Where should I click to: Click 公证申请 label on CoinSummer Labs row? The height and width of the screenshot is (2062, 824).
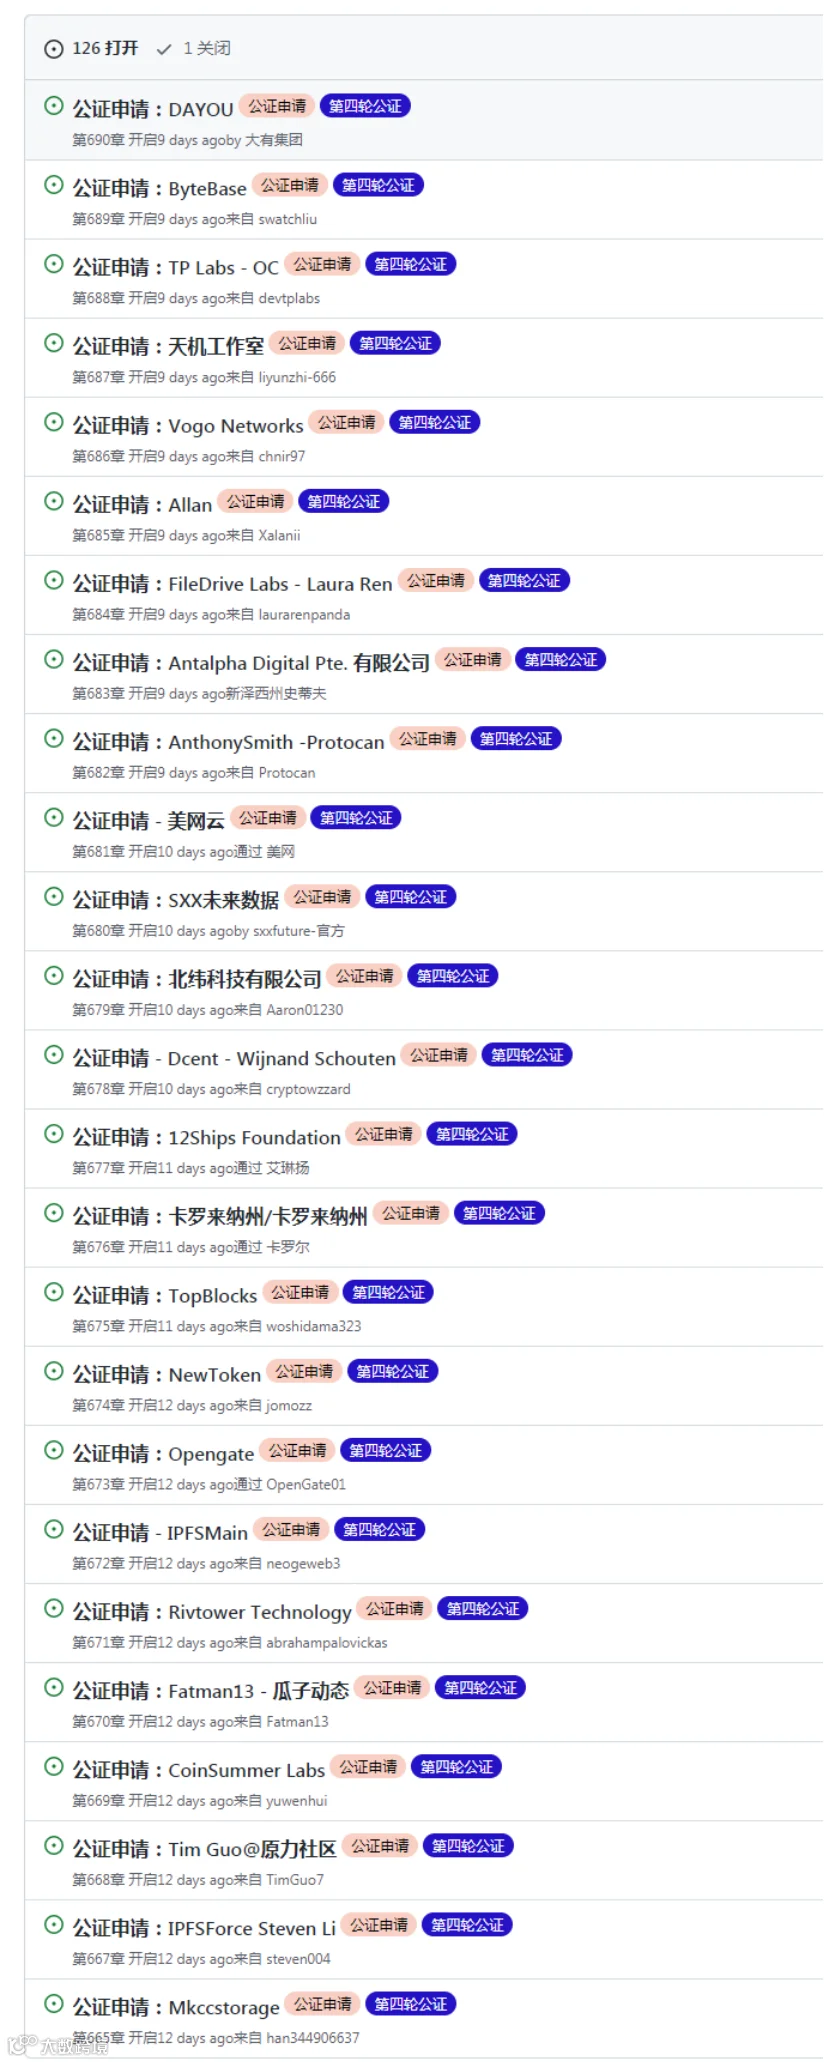click(368, 1766)
